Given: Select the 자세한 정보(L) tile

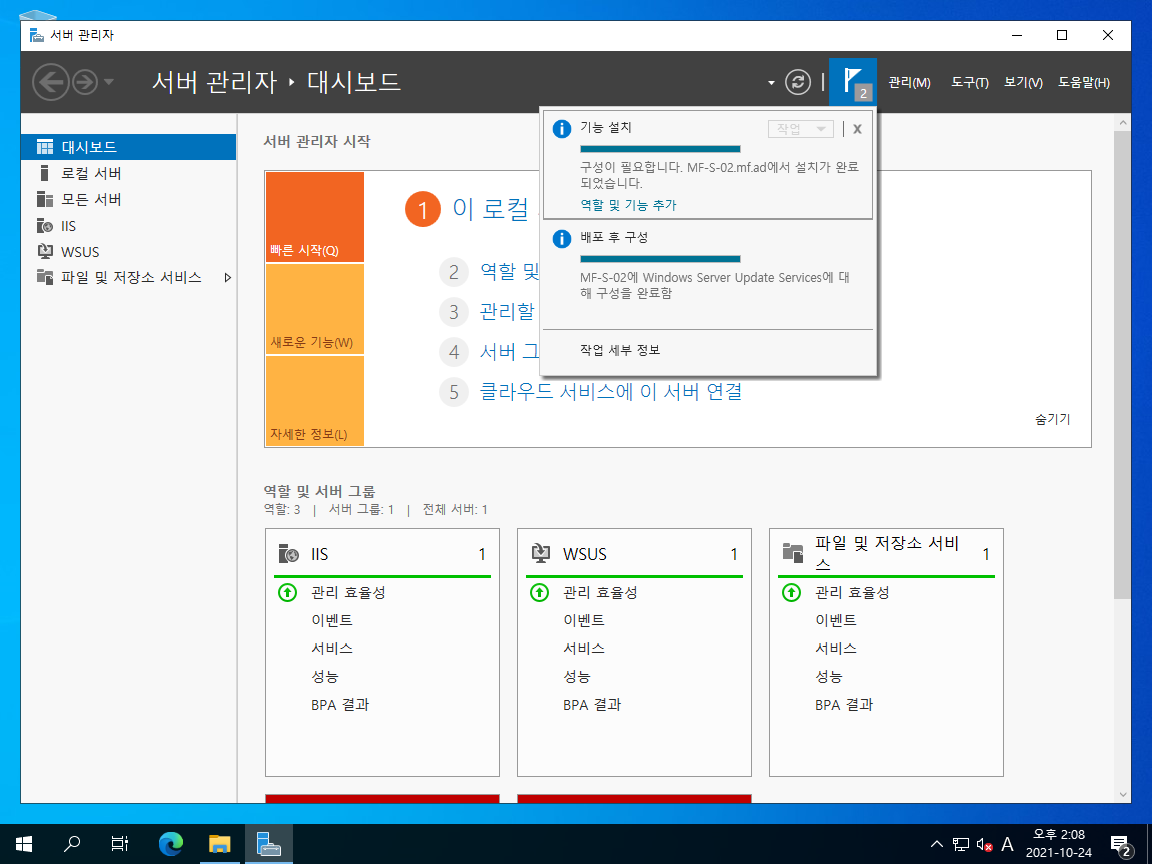Looking at the screenshot, I should tap(314, 401).
